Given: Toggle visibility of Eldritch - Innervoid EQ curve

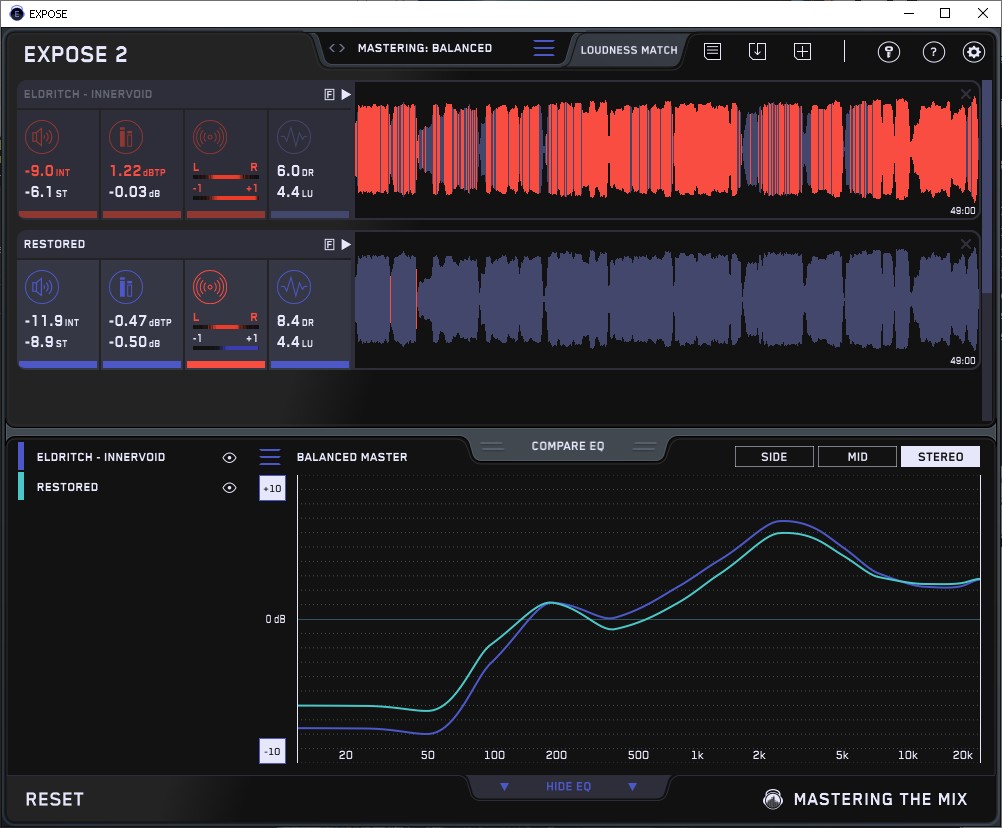Looking at the screenshot, I should coord(230,457).
